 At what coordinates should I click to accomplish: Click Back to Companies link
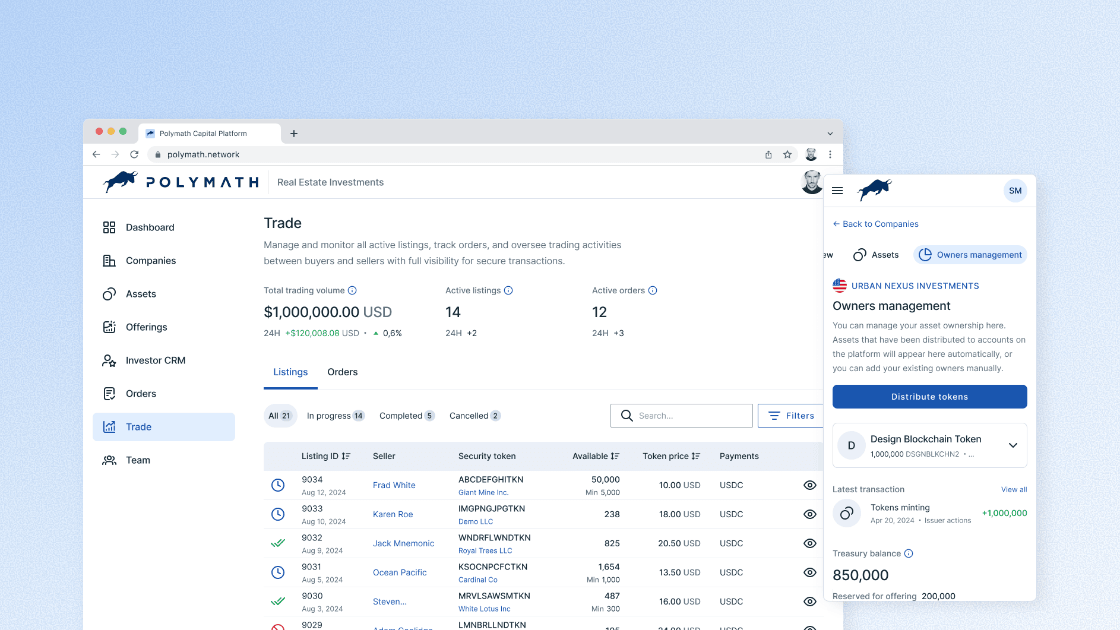click(876, 224)
